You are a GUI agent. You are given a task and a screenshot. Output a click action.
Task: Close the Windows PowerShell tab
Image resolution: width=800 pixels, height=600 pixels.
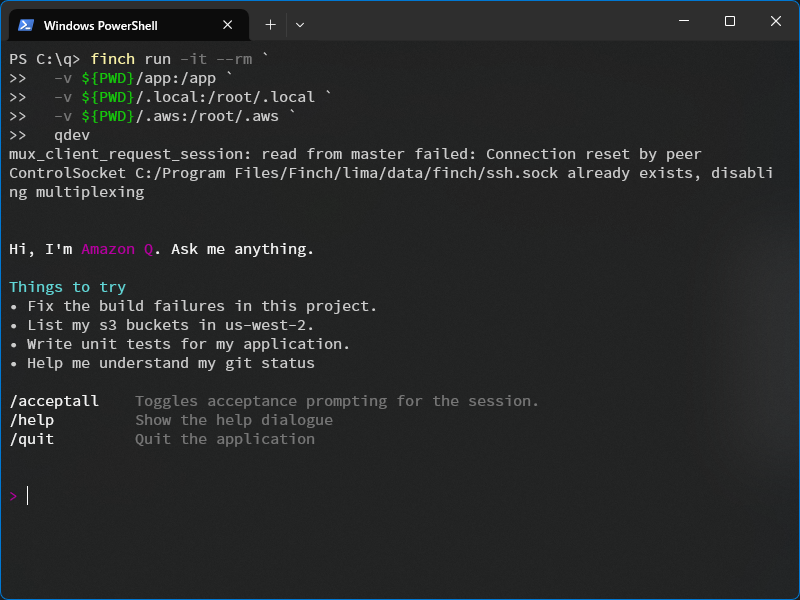226,24
